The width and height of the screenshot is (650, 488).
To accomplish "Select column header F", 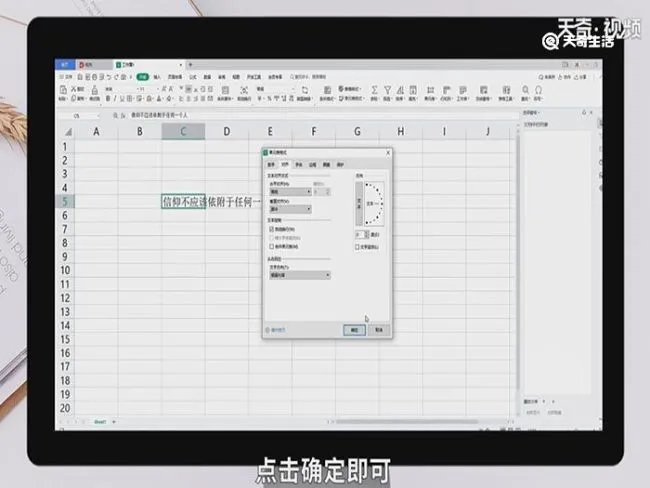I will tap(314, 131).
